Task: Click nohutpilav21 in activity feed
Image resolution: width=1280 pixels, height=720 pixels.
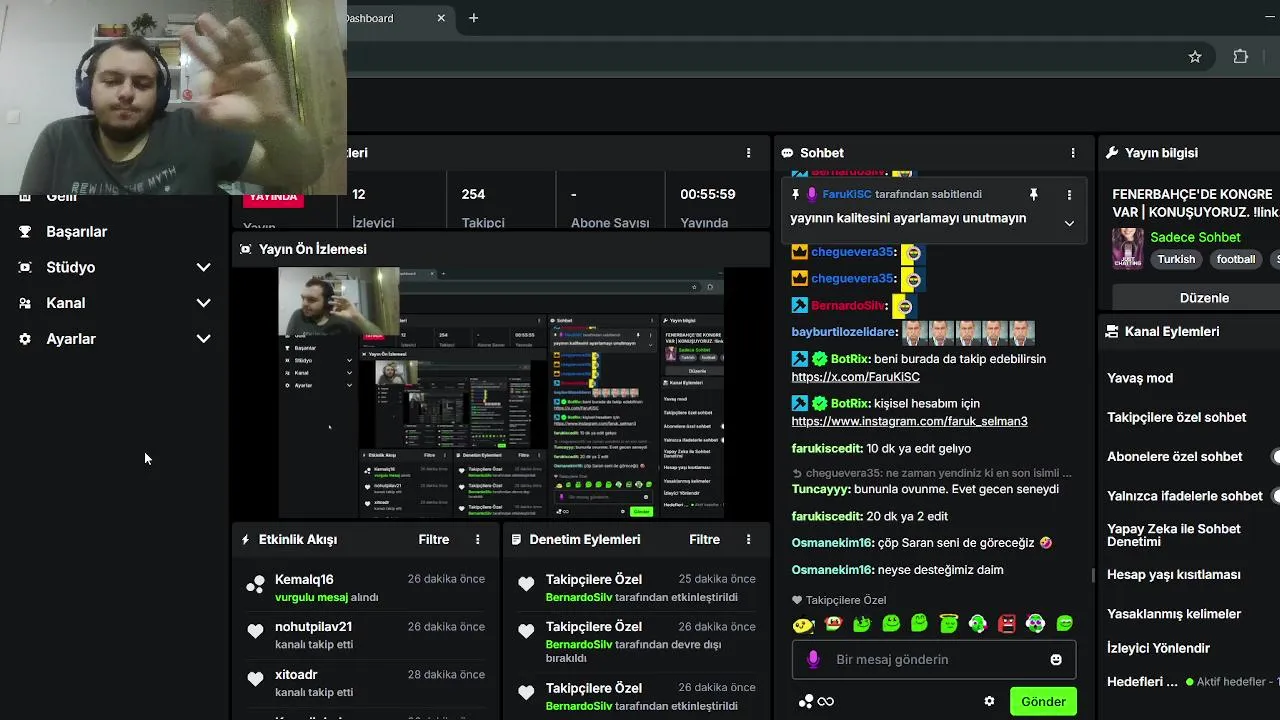Action: [x=313, y=627]
